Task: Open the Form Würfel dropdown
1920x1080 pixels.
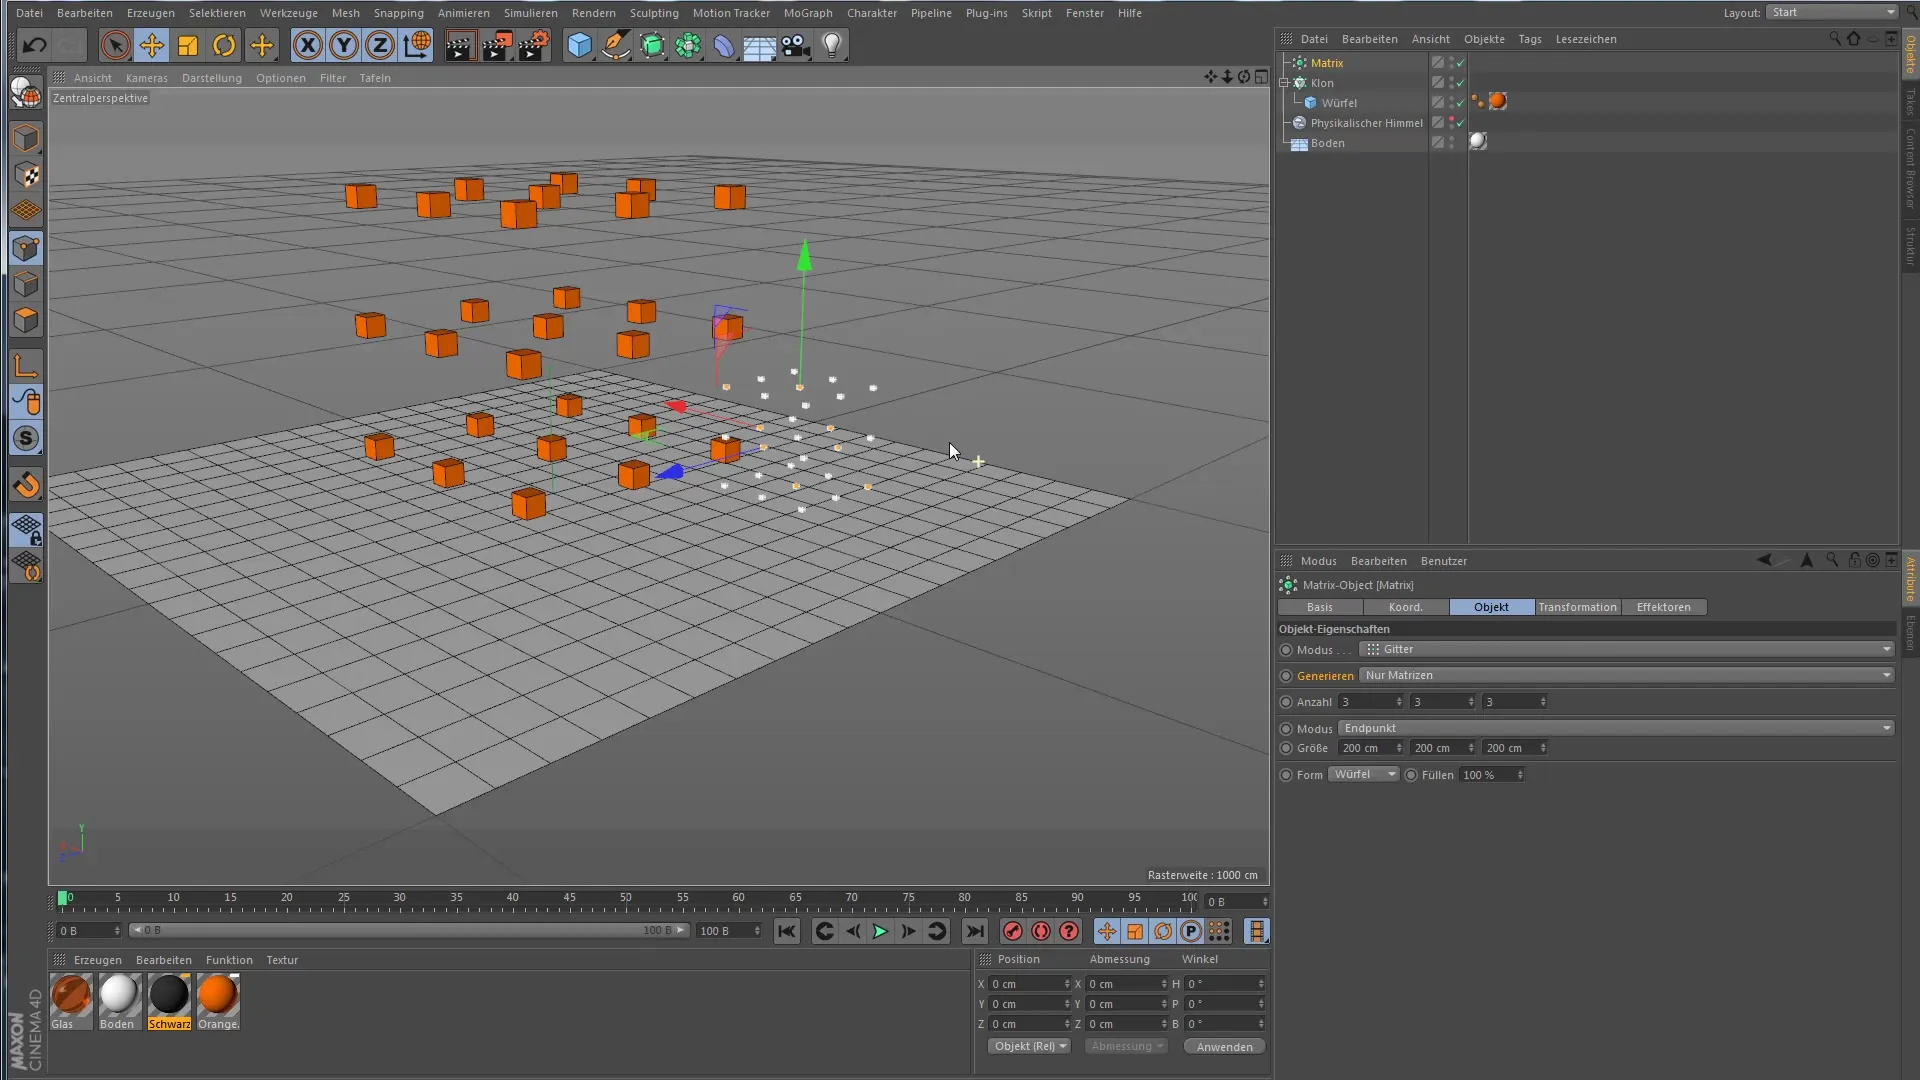Action: (1363, 775)
